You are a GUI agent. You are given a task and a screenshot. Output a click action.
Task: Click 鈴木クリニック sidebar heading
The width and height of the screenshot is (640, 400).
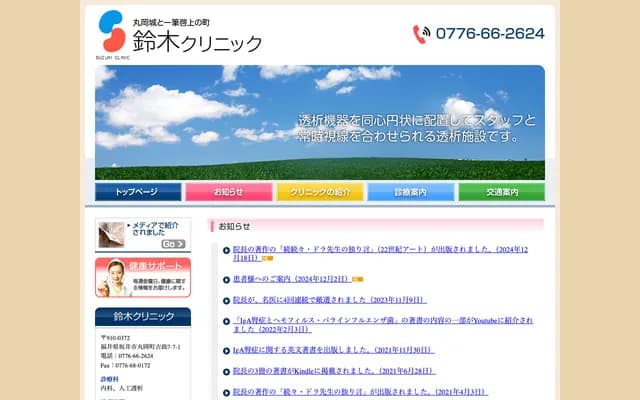pyautogui.click(x=143, y=317)
